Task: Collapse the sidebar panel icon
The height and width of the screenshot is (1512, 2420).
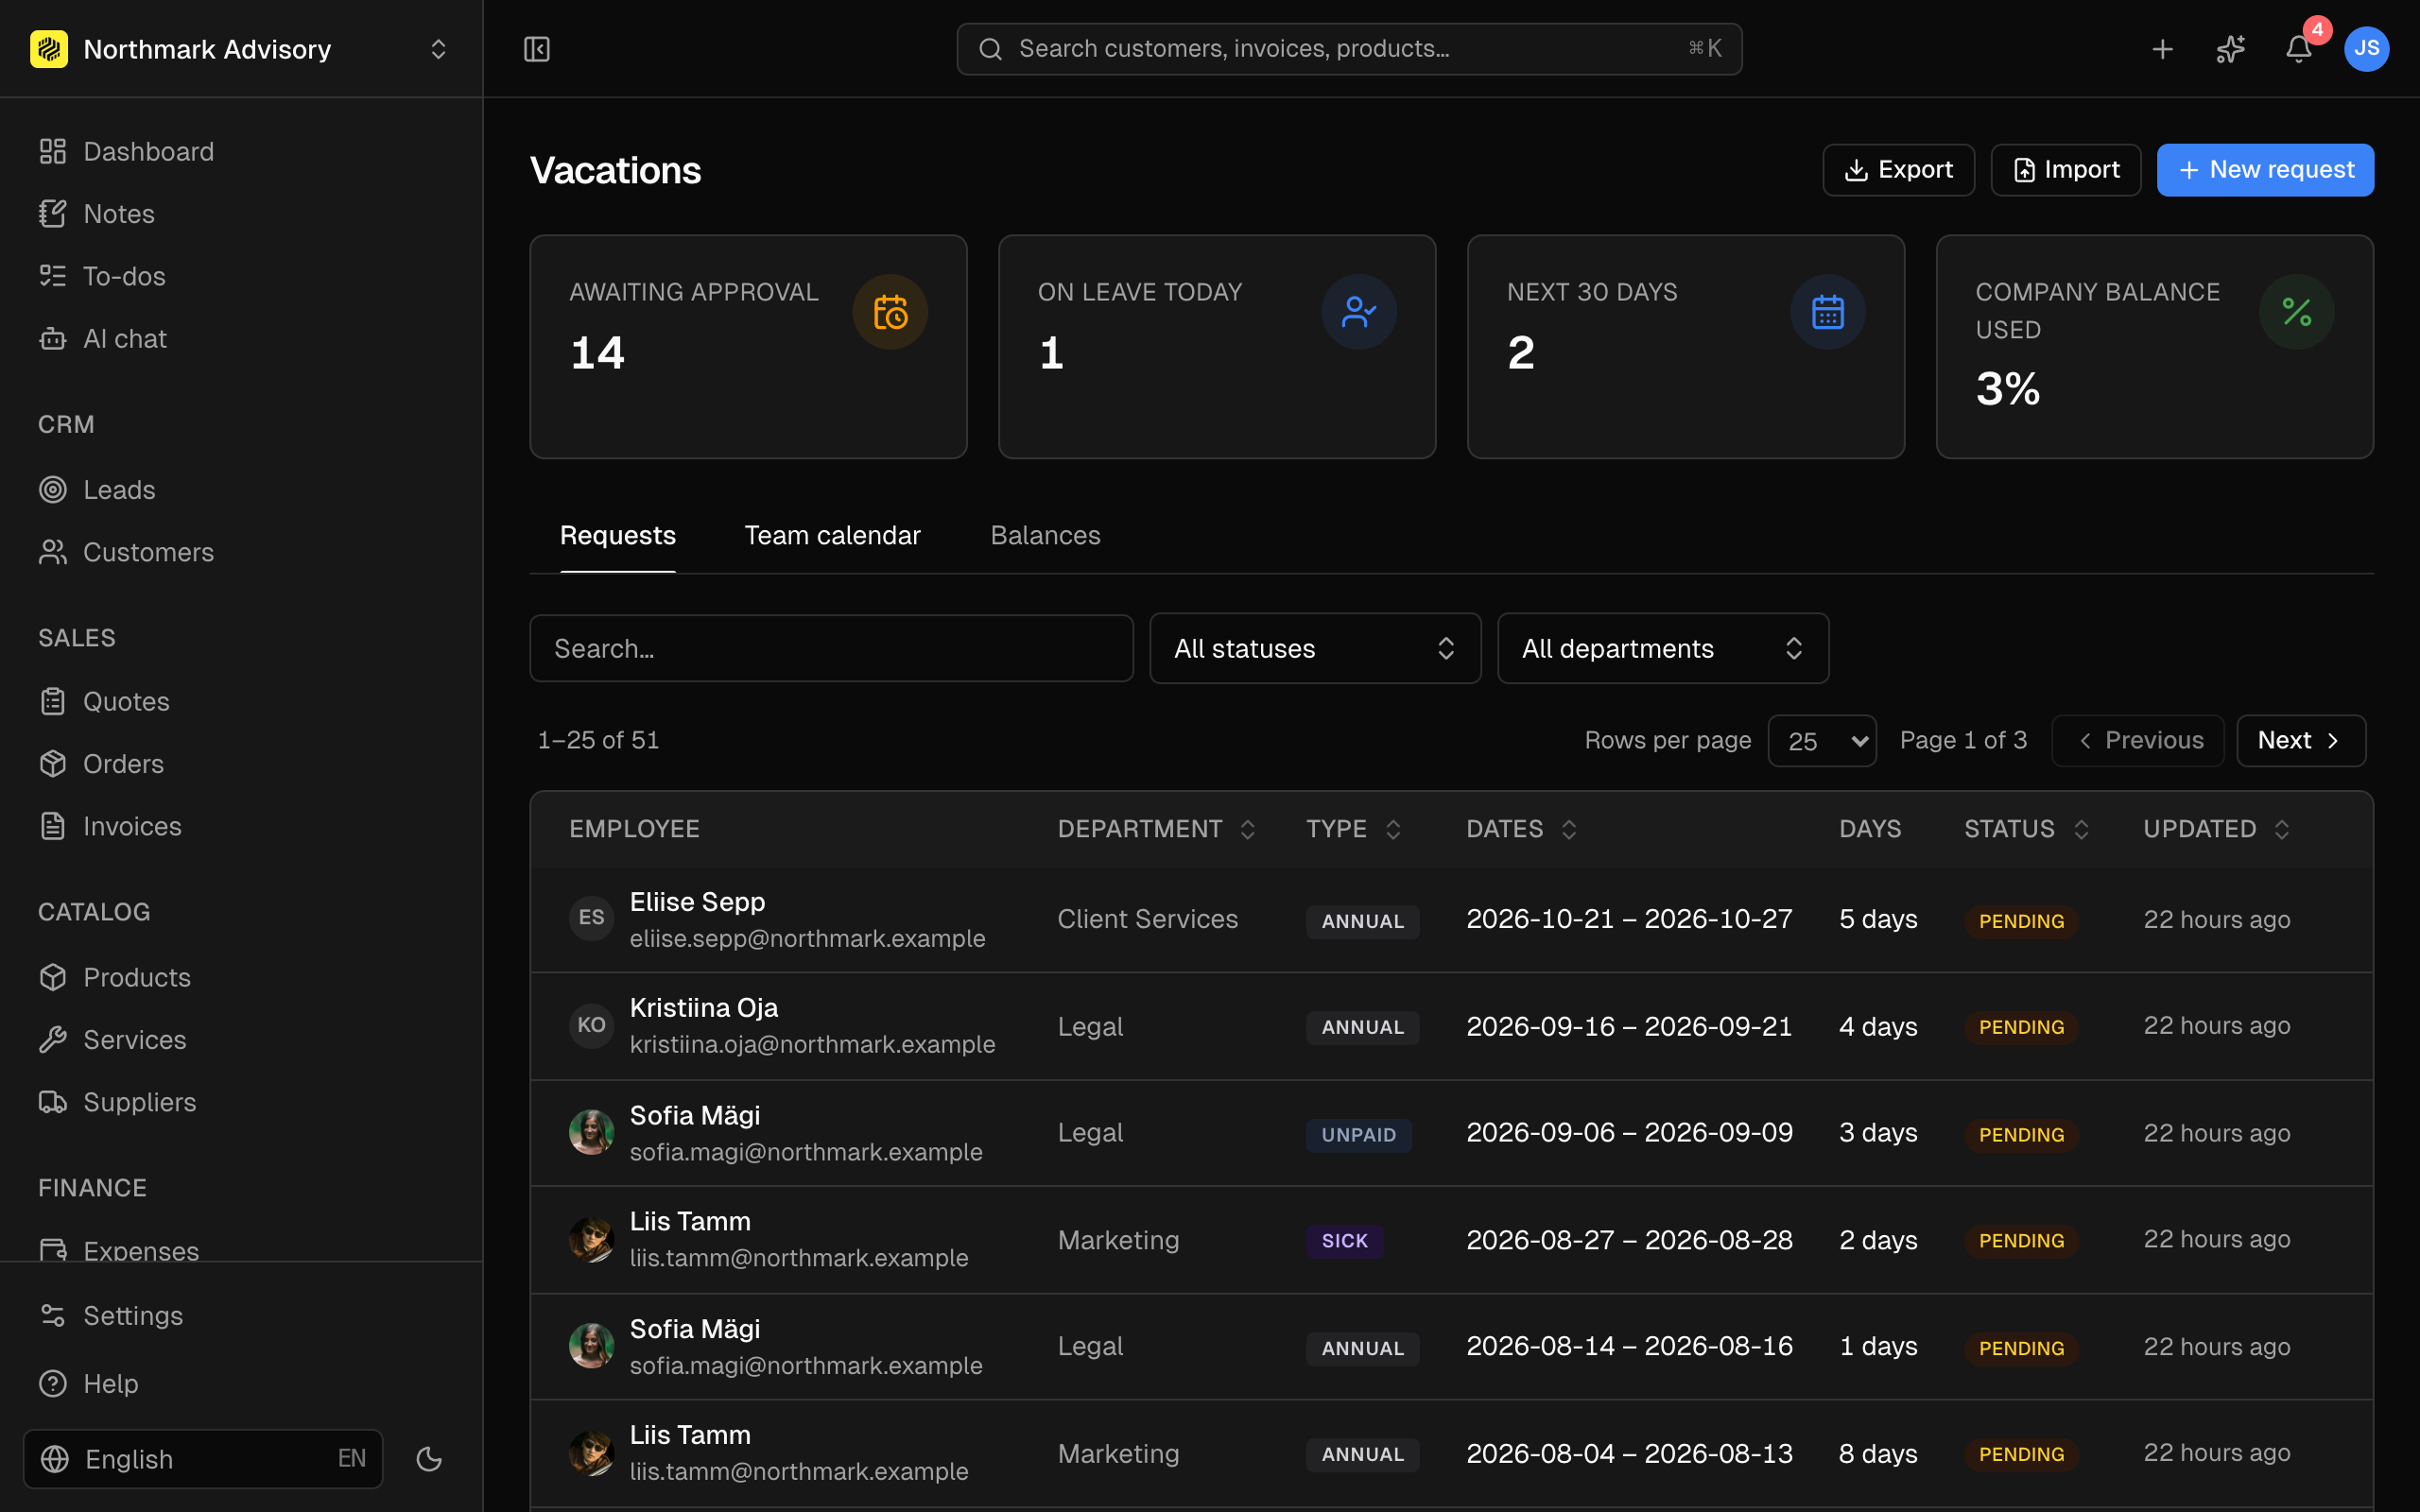Action: [537, 49]
